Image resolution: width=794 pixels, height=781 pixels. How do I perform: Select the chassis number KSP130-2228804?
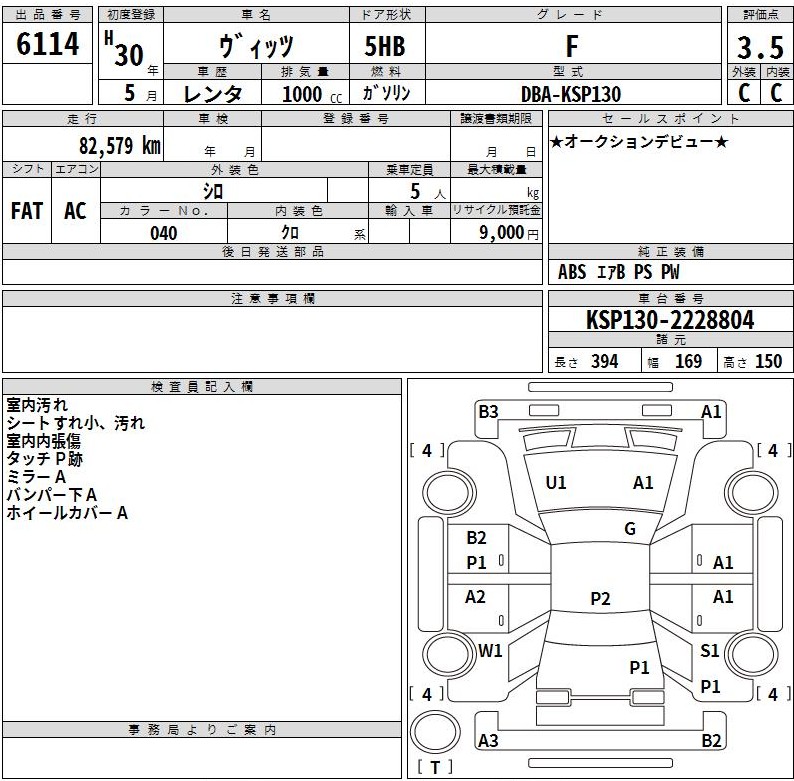point(670,320)
